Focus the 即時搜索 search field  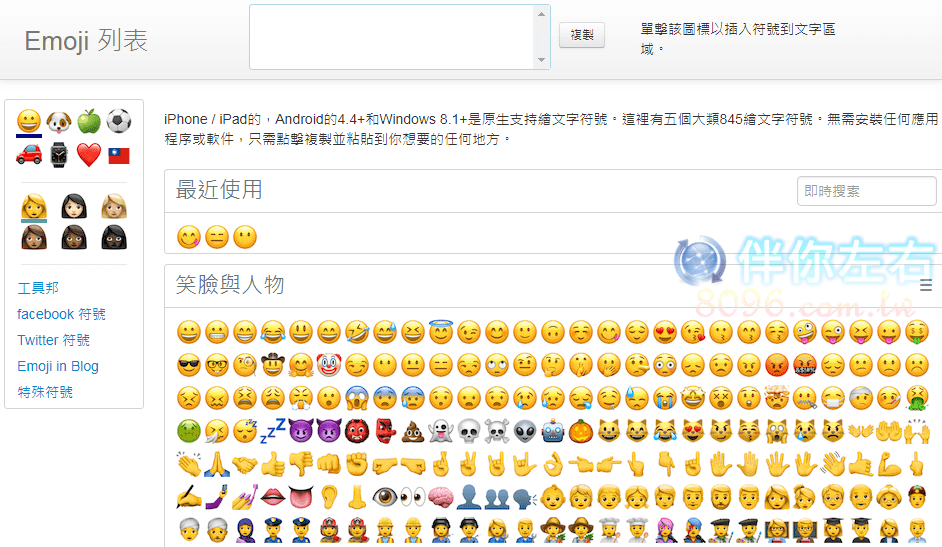click(x=866, y=191)
